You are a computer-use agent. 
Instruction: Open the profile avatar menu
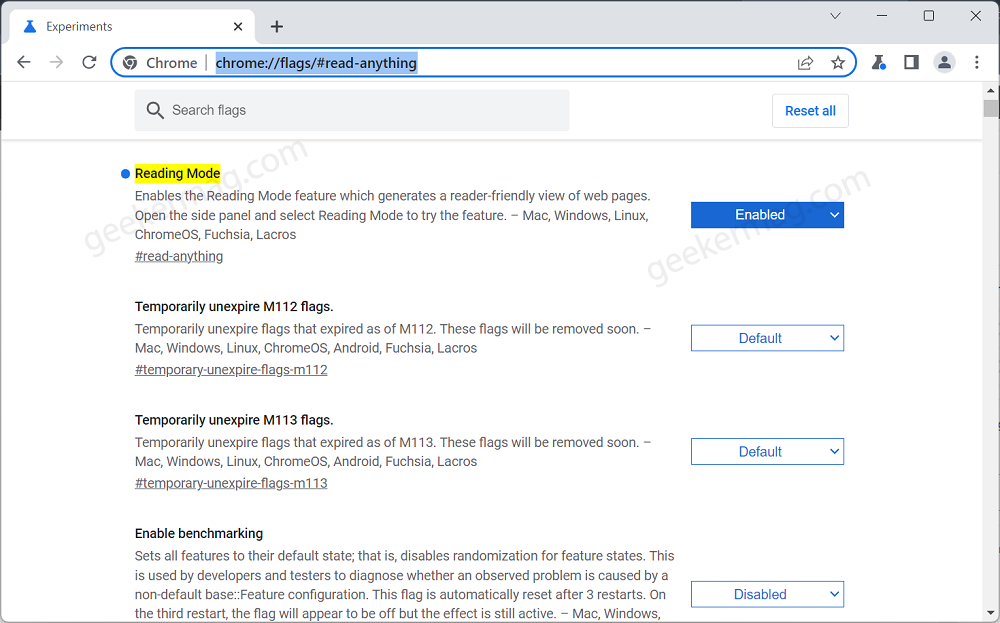944,62
